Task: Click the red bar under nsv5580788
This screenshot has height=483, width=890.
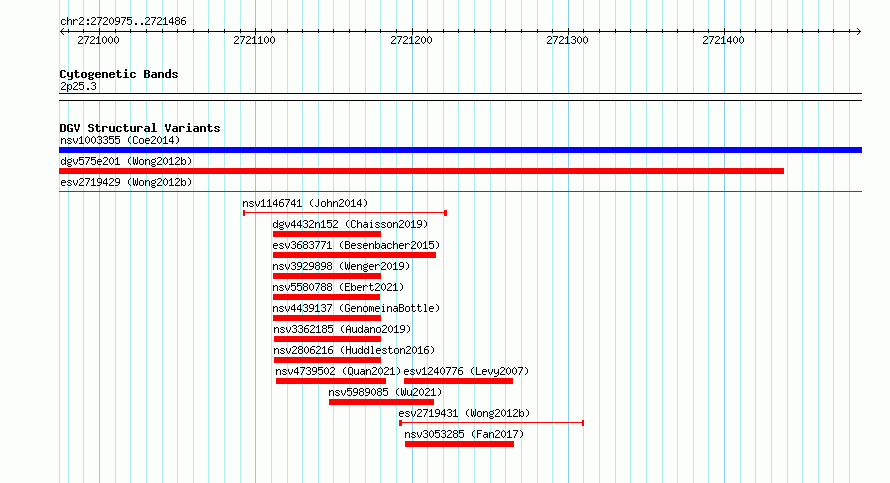Action: [x=326, y=297]
